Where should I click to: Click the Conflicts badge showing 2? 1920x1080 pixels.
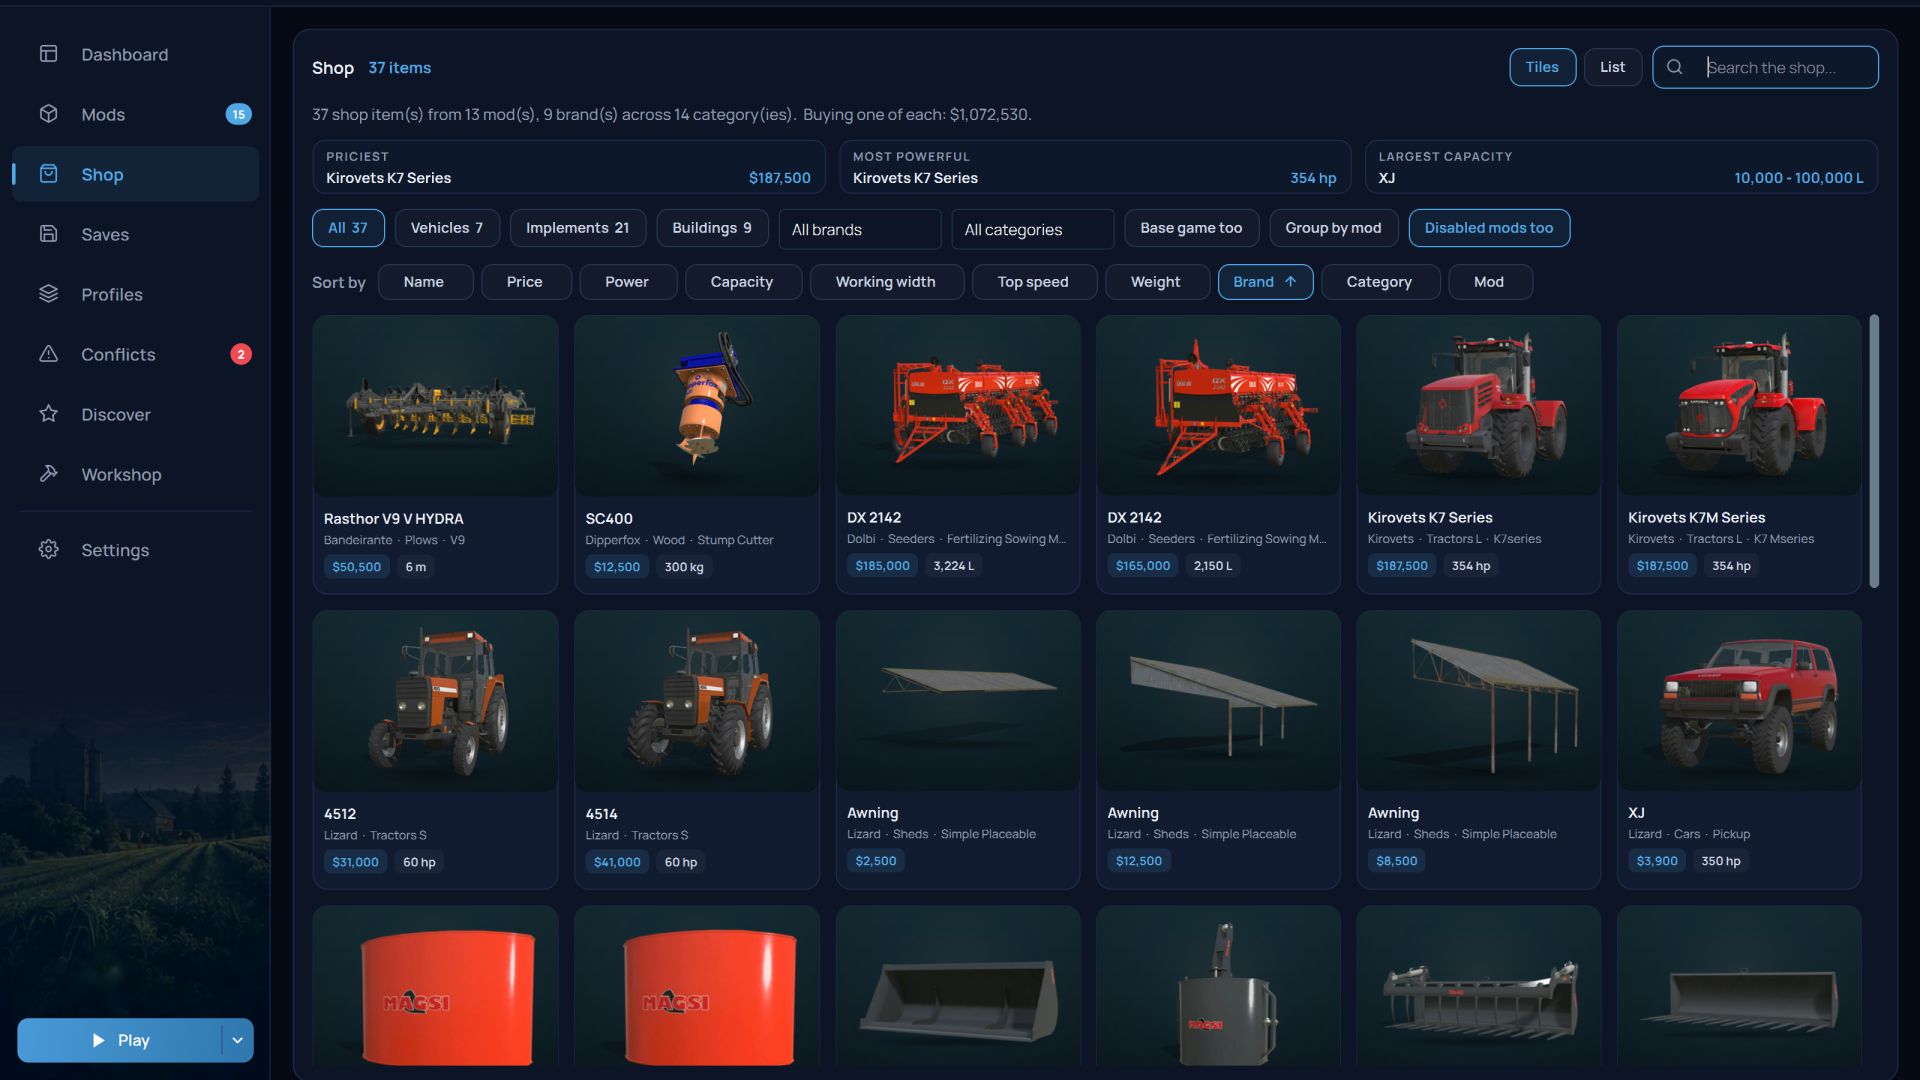pos(240,354)
